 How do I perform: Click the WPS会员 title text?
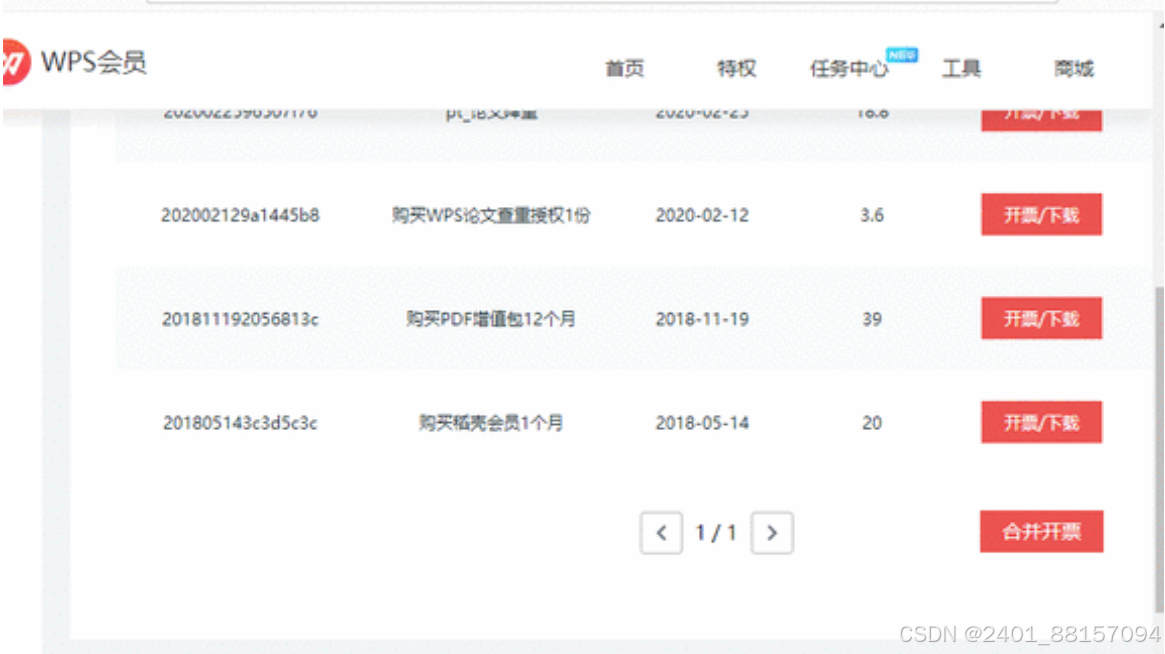pyautogui.click(x=94, y=62)
